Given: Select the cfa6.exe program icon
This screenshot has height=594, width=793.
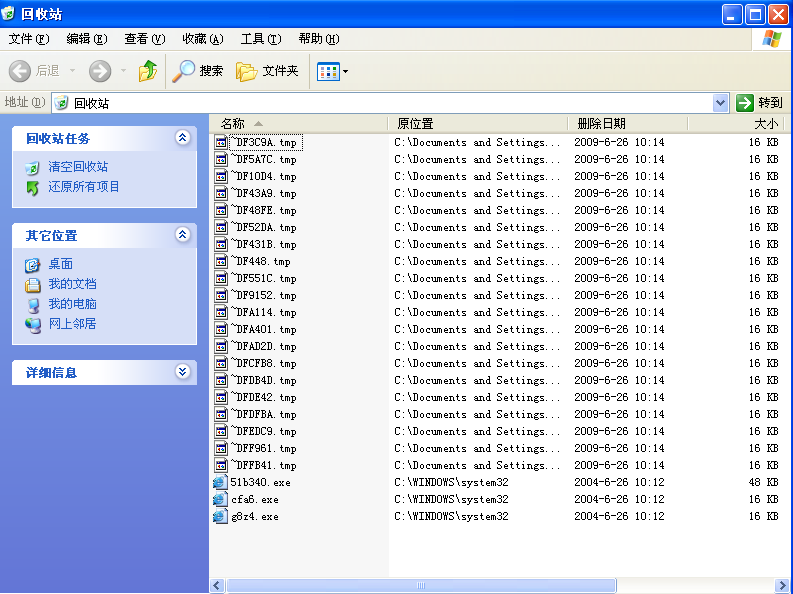Looking at the screenshot, I should (x=221, y=499).
